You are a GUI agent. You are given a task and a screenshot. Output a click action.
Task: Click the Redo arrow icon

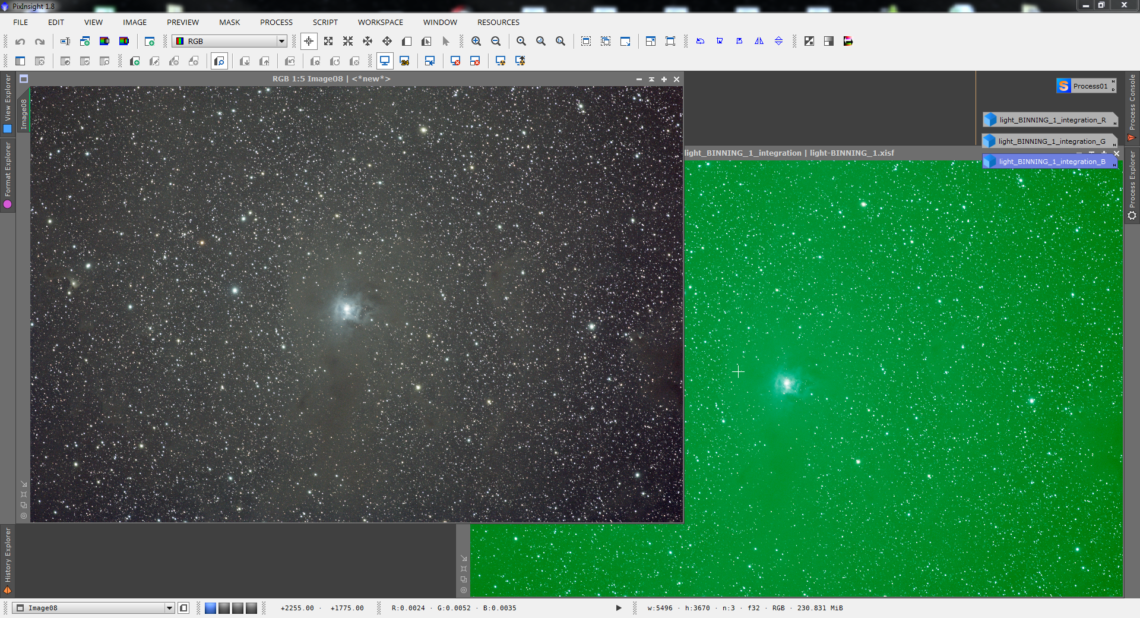[x=40, y=41]
